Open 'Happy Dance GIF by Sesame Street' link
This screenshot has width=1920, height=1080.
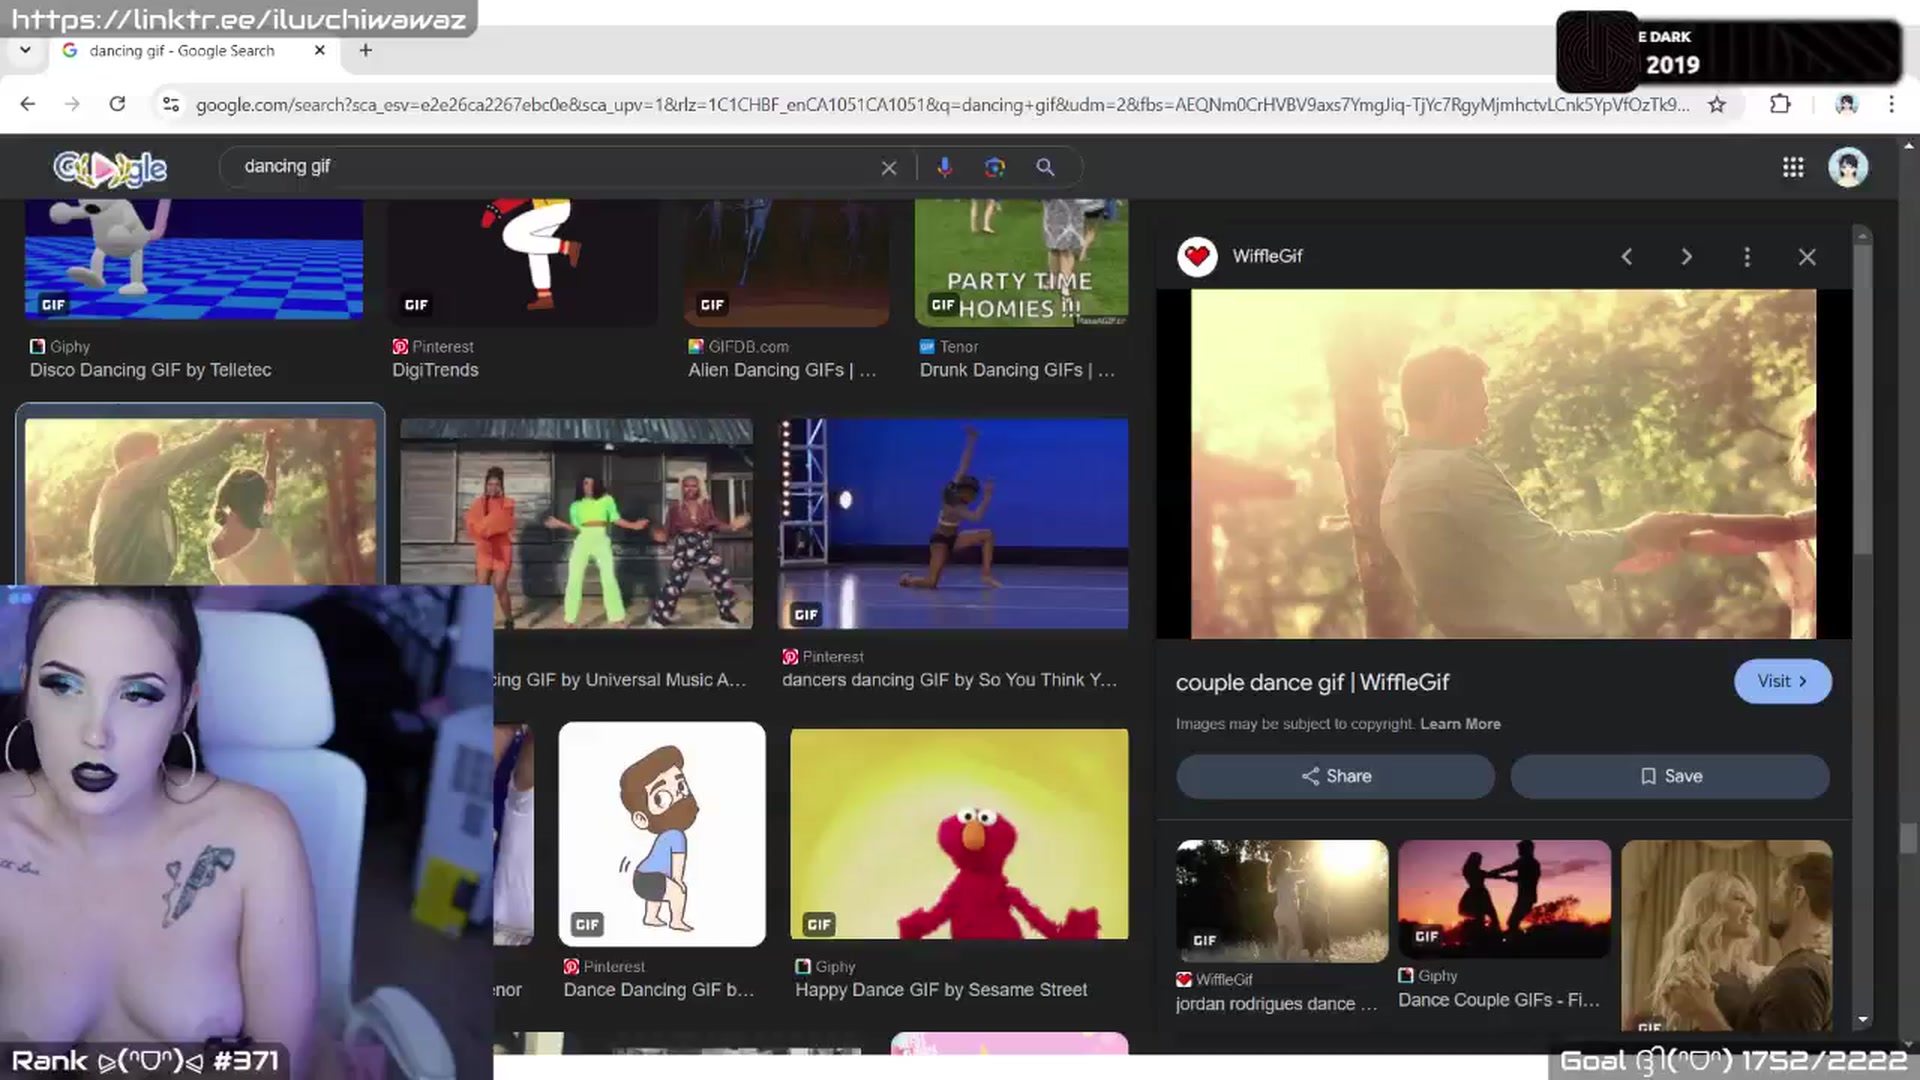click(x=940, y=990)
